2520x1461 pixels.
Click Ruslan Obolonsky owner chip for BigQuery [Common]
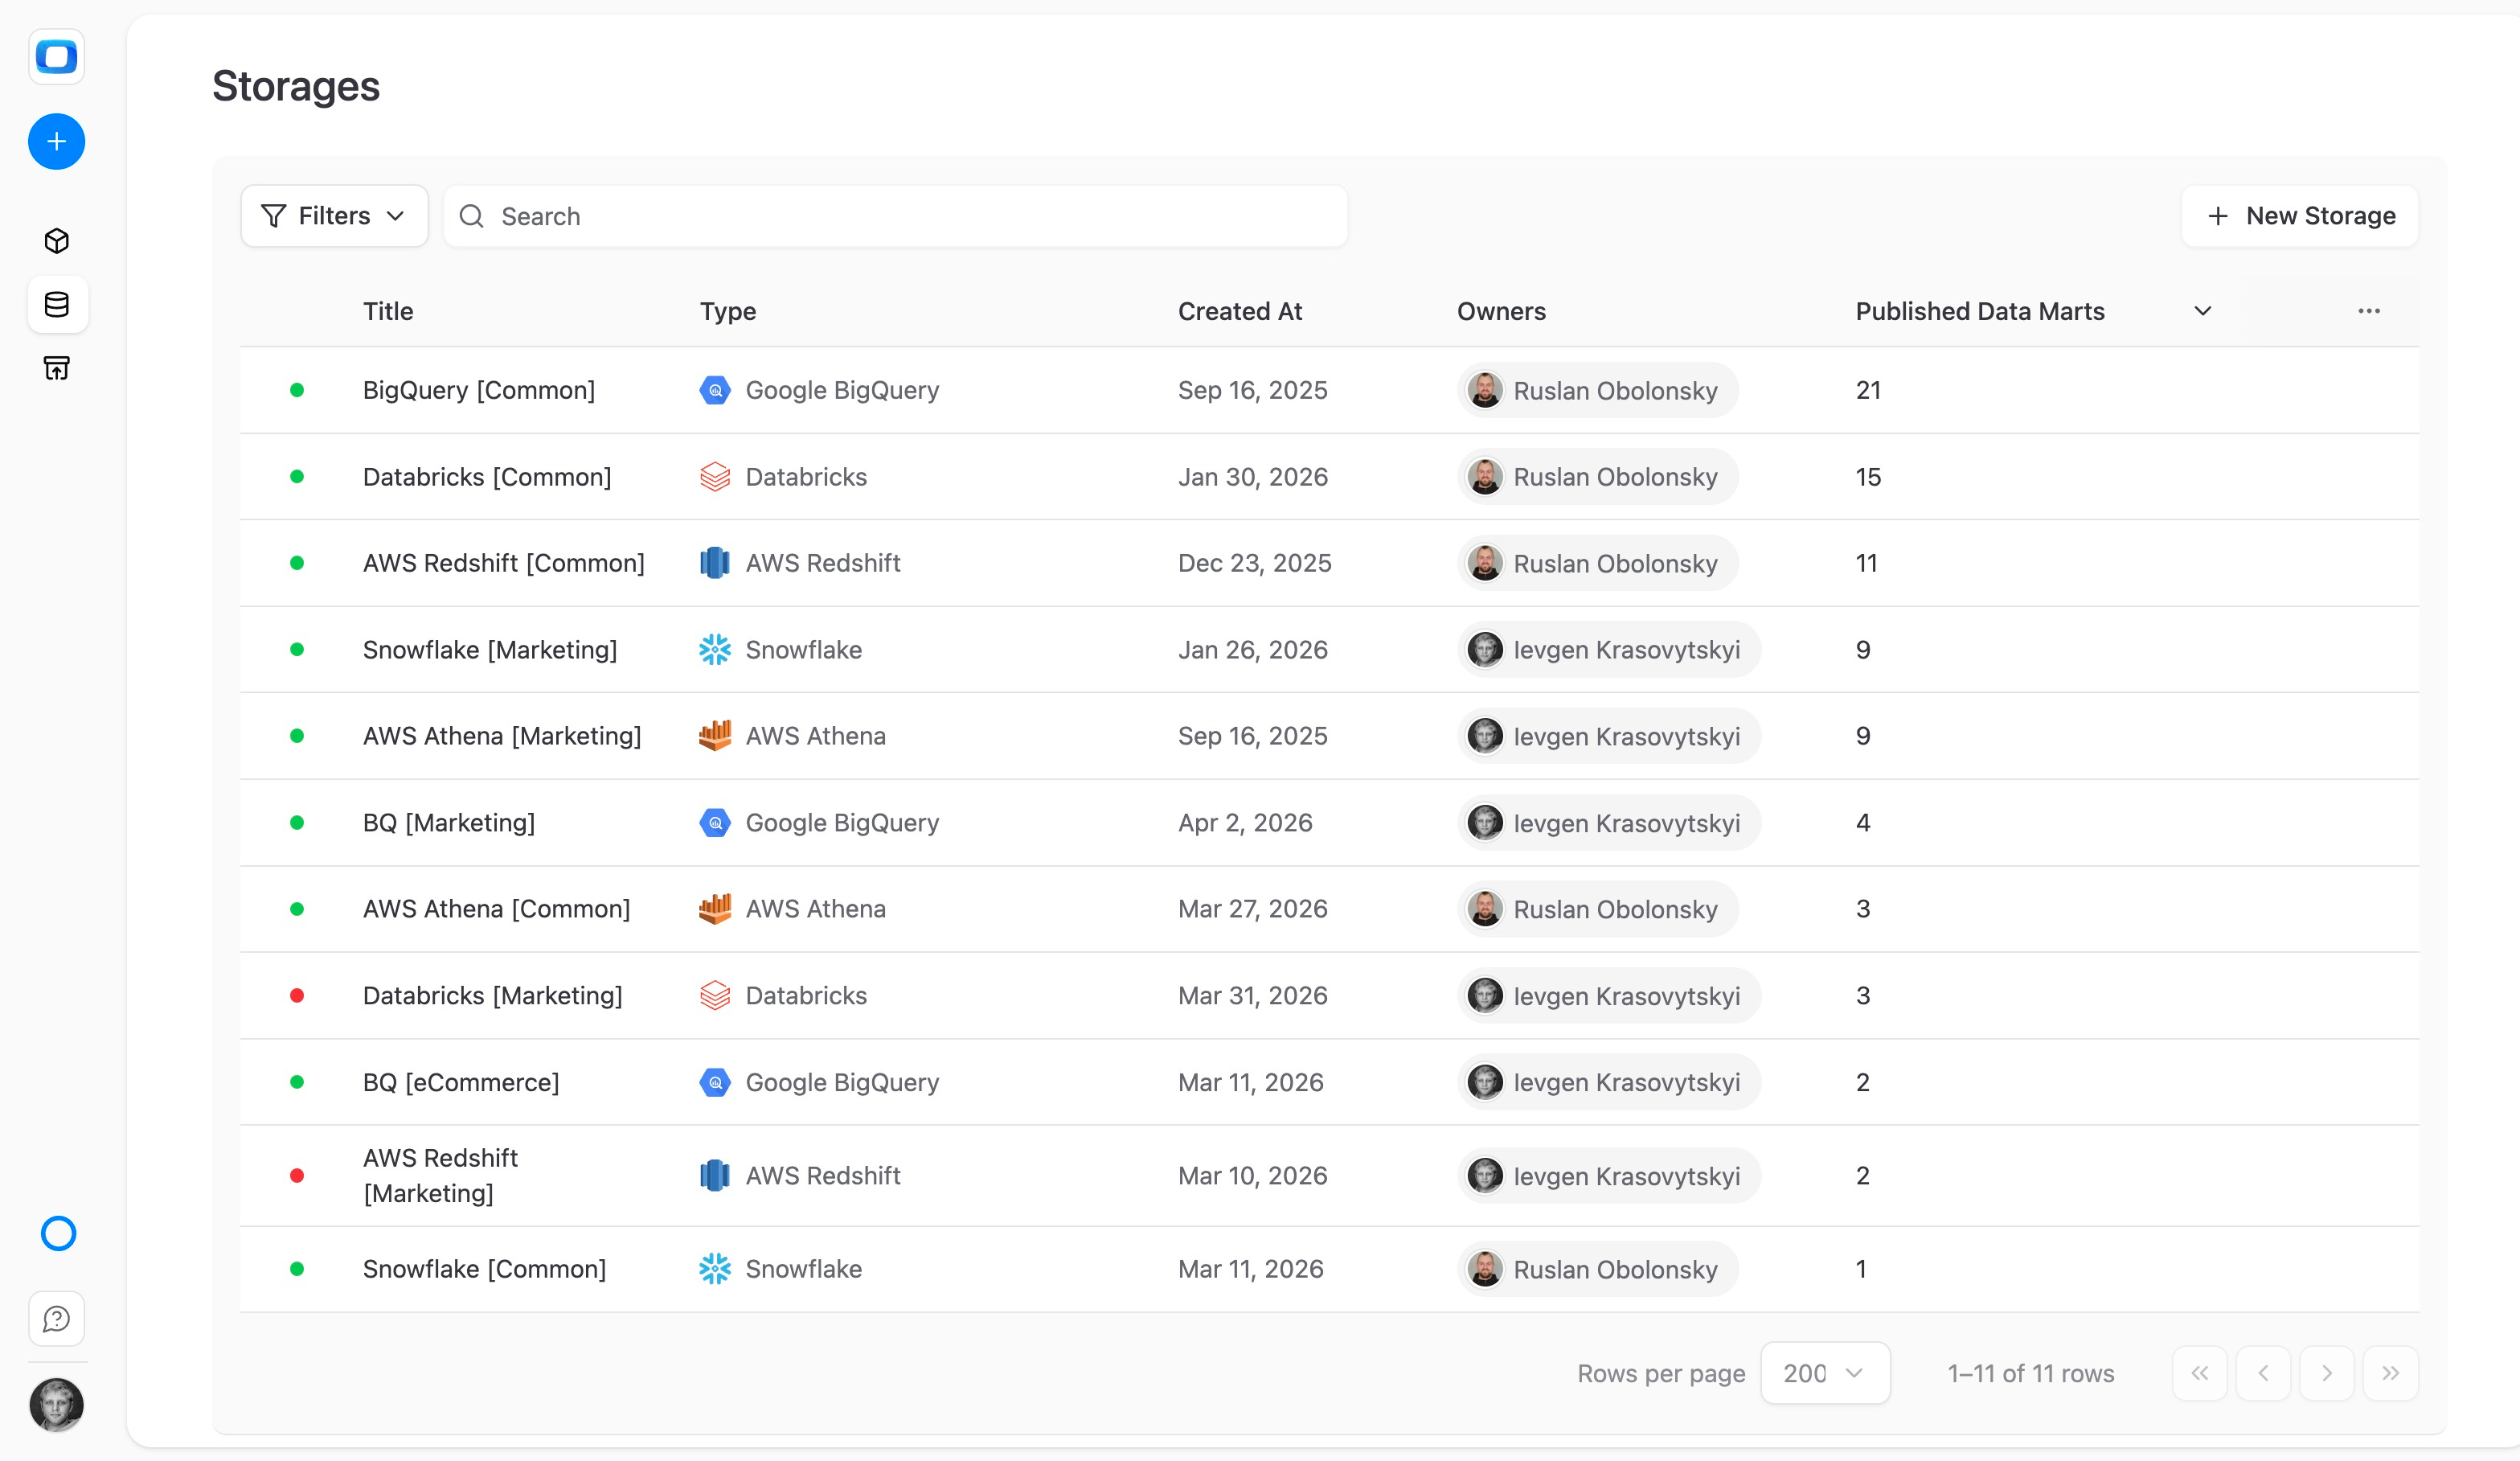coord(1598,390)
